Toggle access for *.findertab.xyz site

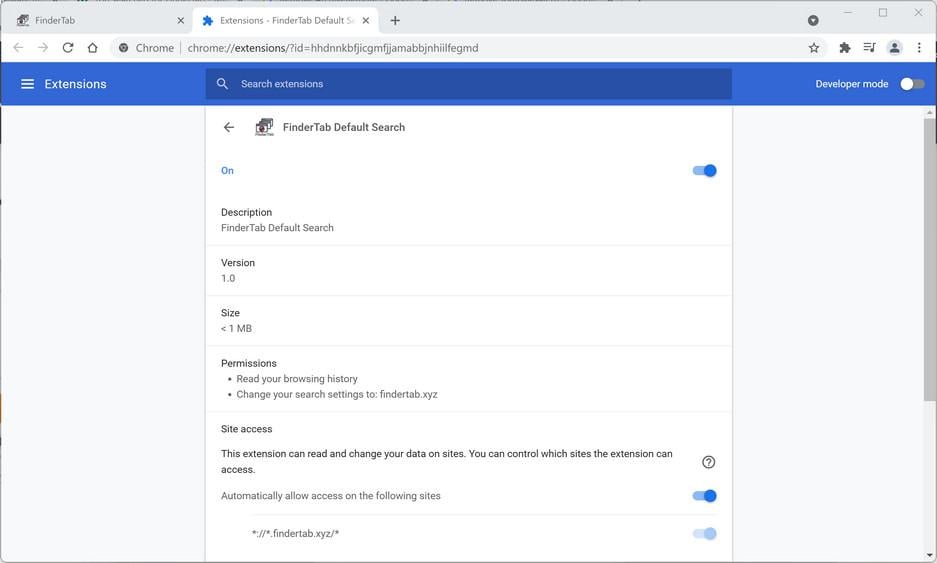705,534
